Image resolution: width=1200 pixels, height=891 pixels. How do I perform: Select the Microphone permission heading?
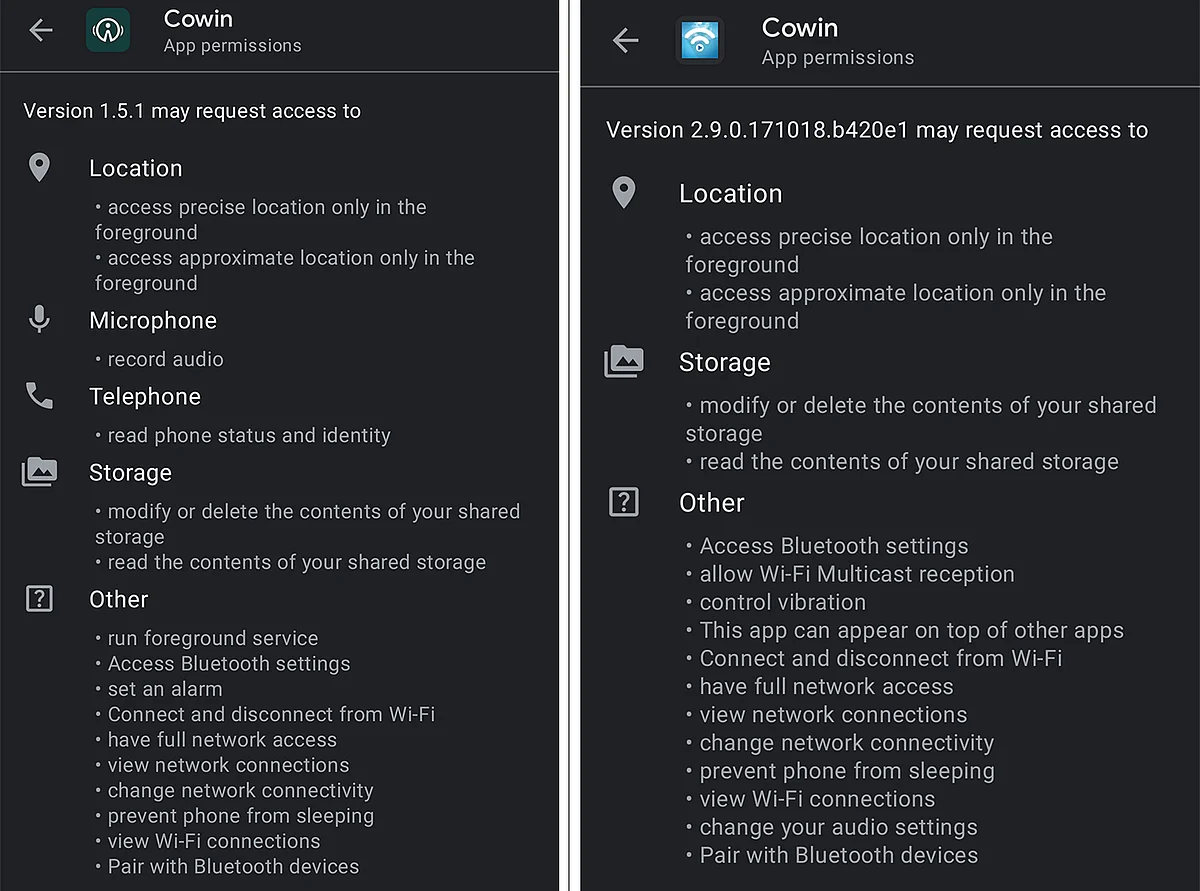tap(153, 320)
